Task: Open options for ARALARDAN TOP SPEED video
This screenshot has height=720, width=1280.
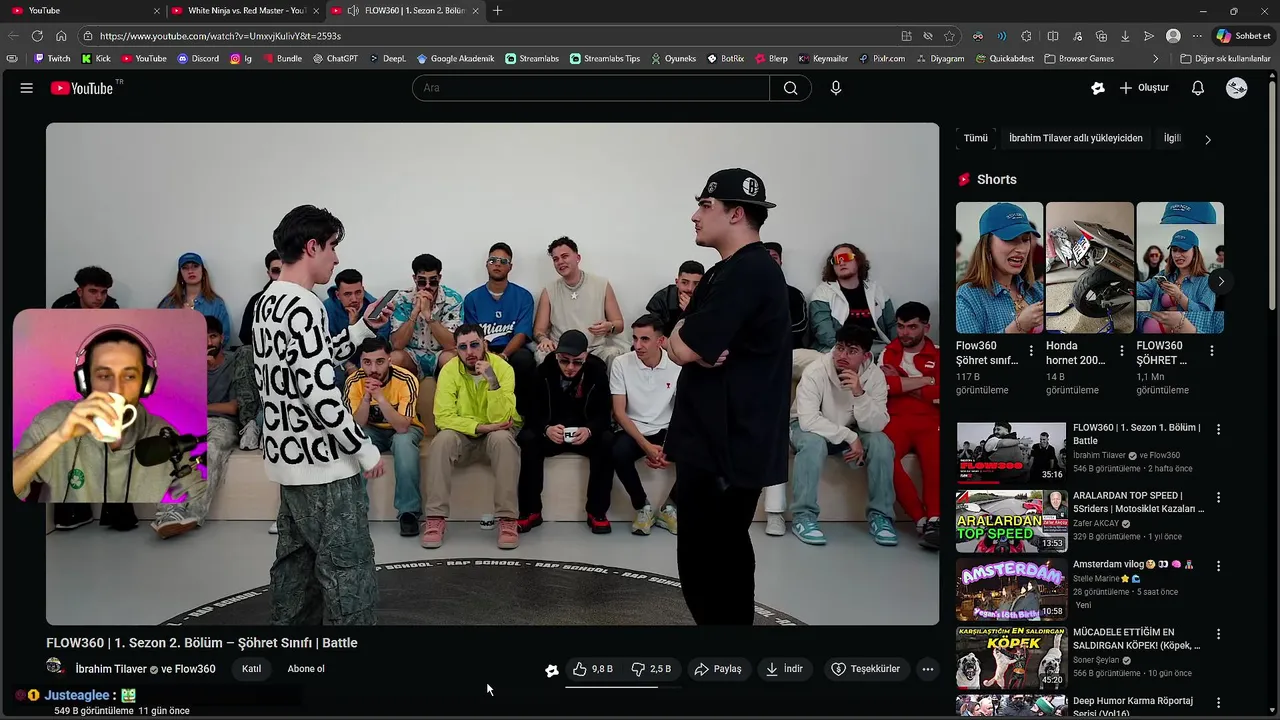Action: point(1218,497)
